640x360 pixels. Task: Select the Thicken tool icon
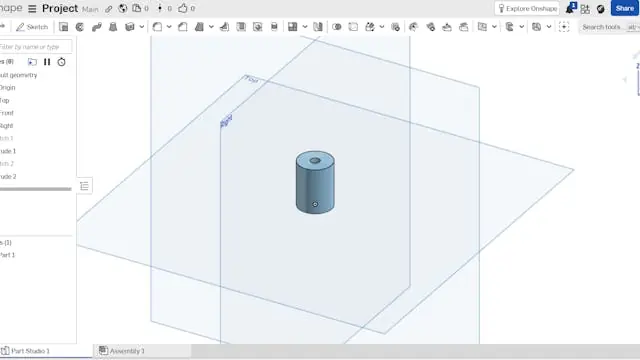[130, 27]
